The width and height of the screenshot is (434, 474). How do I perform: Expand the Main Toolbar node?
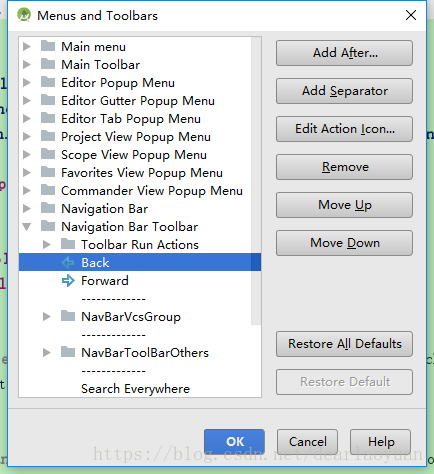(x=27, y=64)
